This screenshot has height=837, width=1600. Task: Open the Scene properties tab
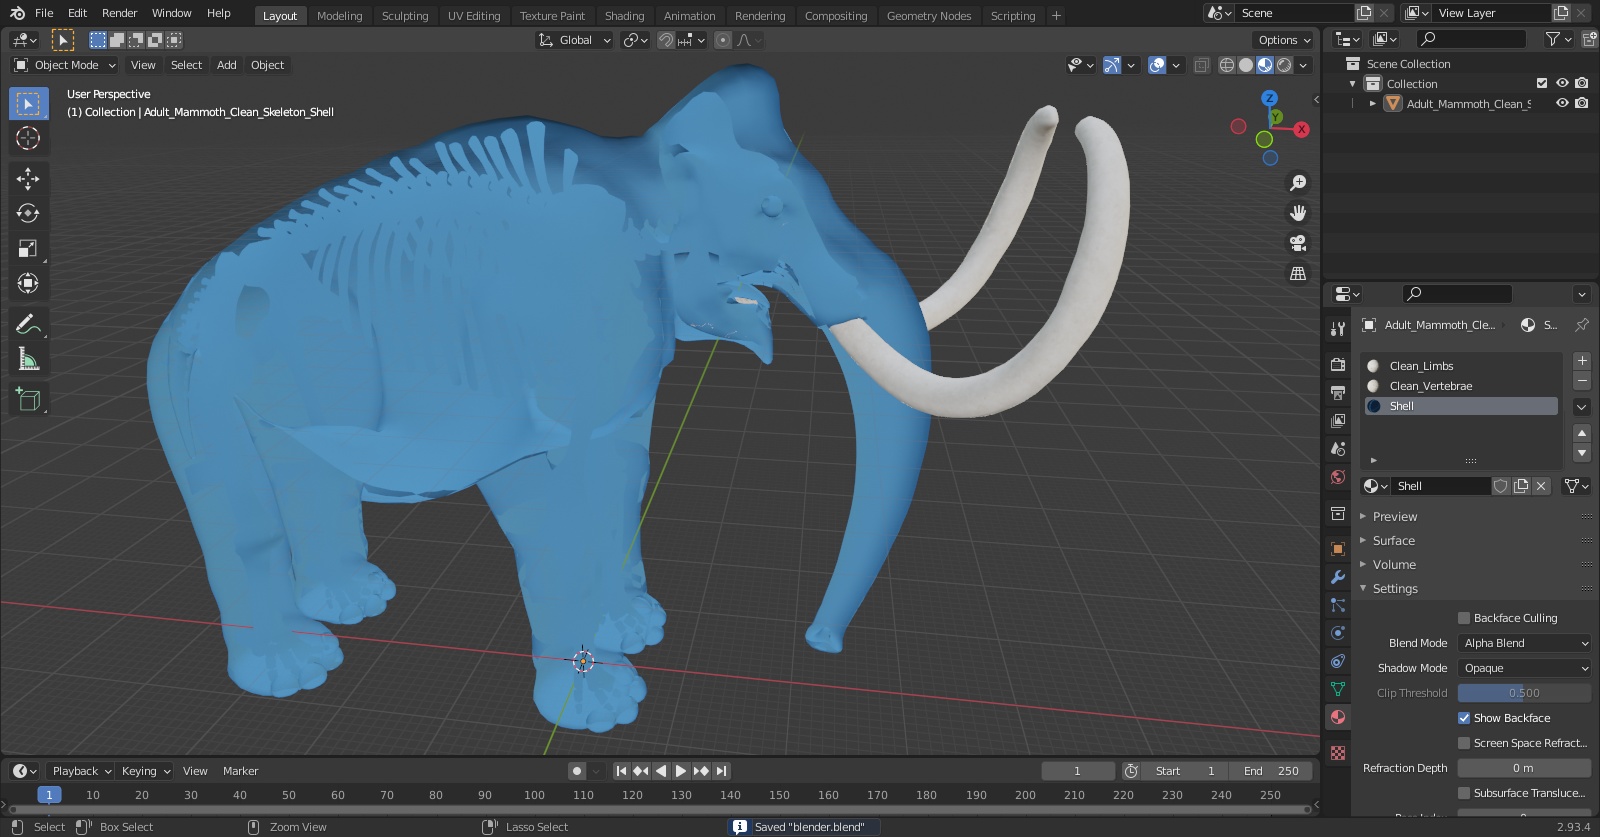pos(1338,449)
